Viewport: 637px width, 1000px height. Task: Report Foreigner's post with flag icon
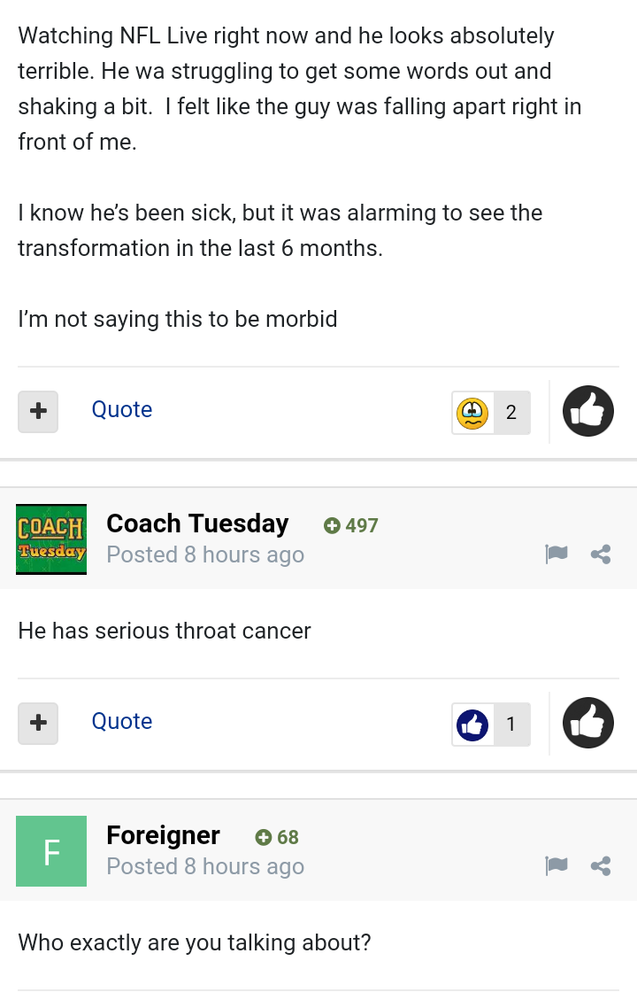[x=557, y=866]
